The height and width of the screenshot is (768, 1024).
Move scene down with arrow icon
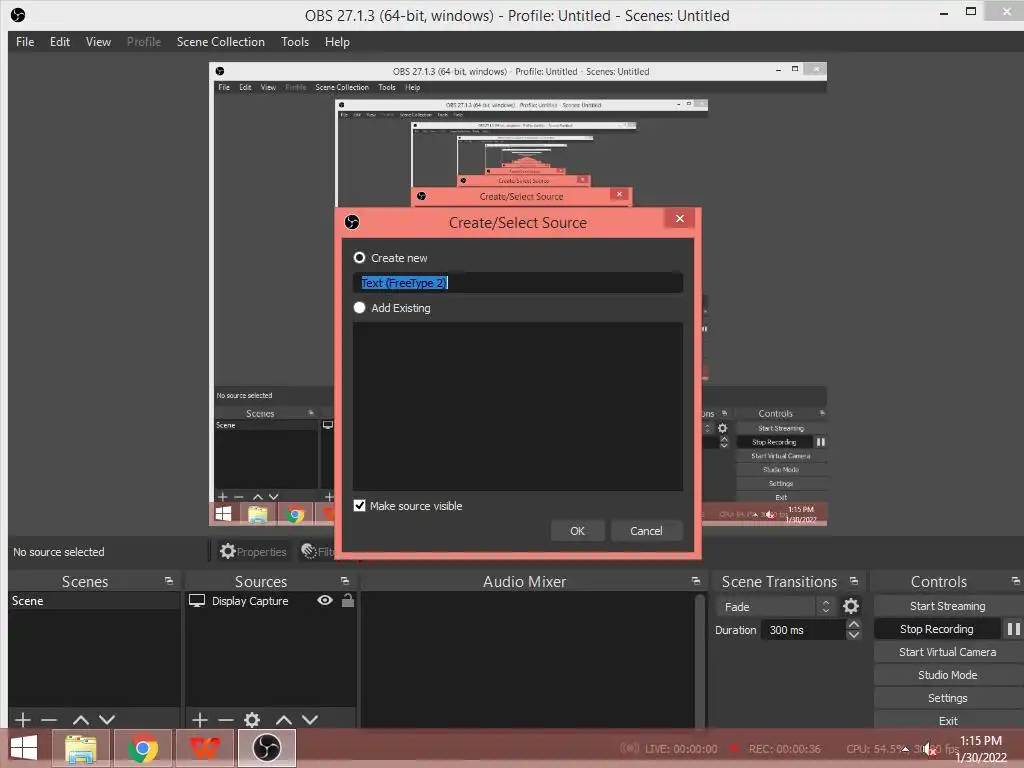coord(107,720)
